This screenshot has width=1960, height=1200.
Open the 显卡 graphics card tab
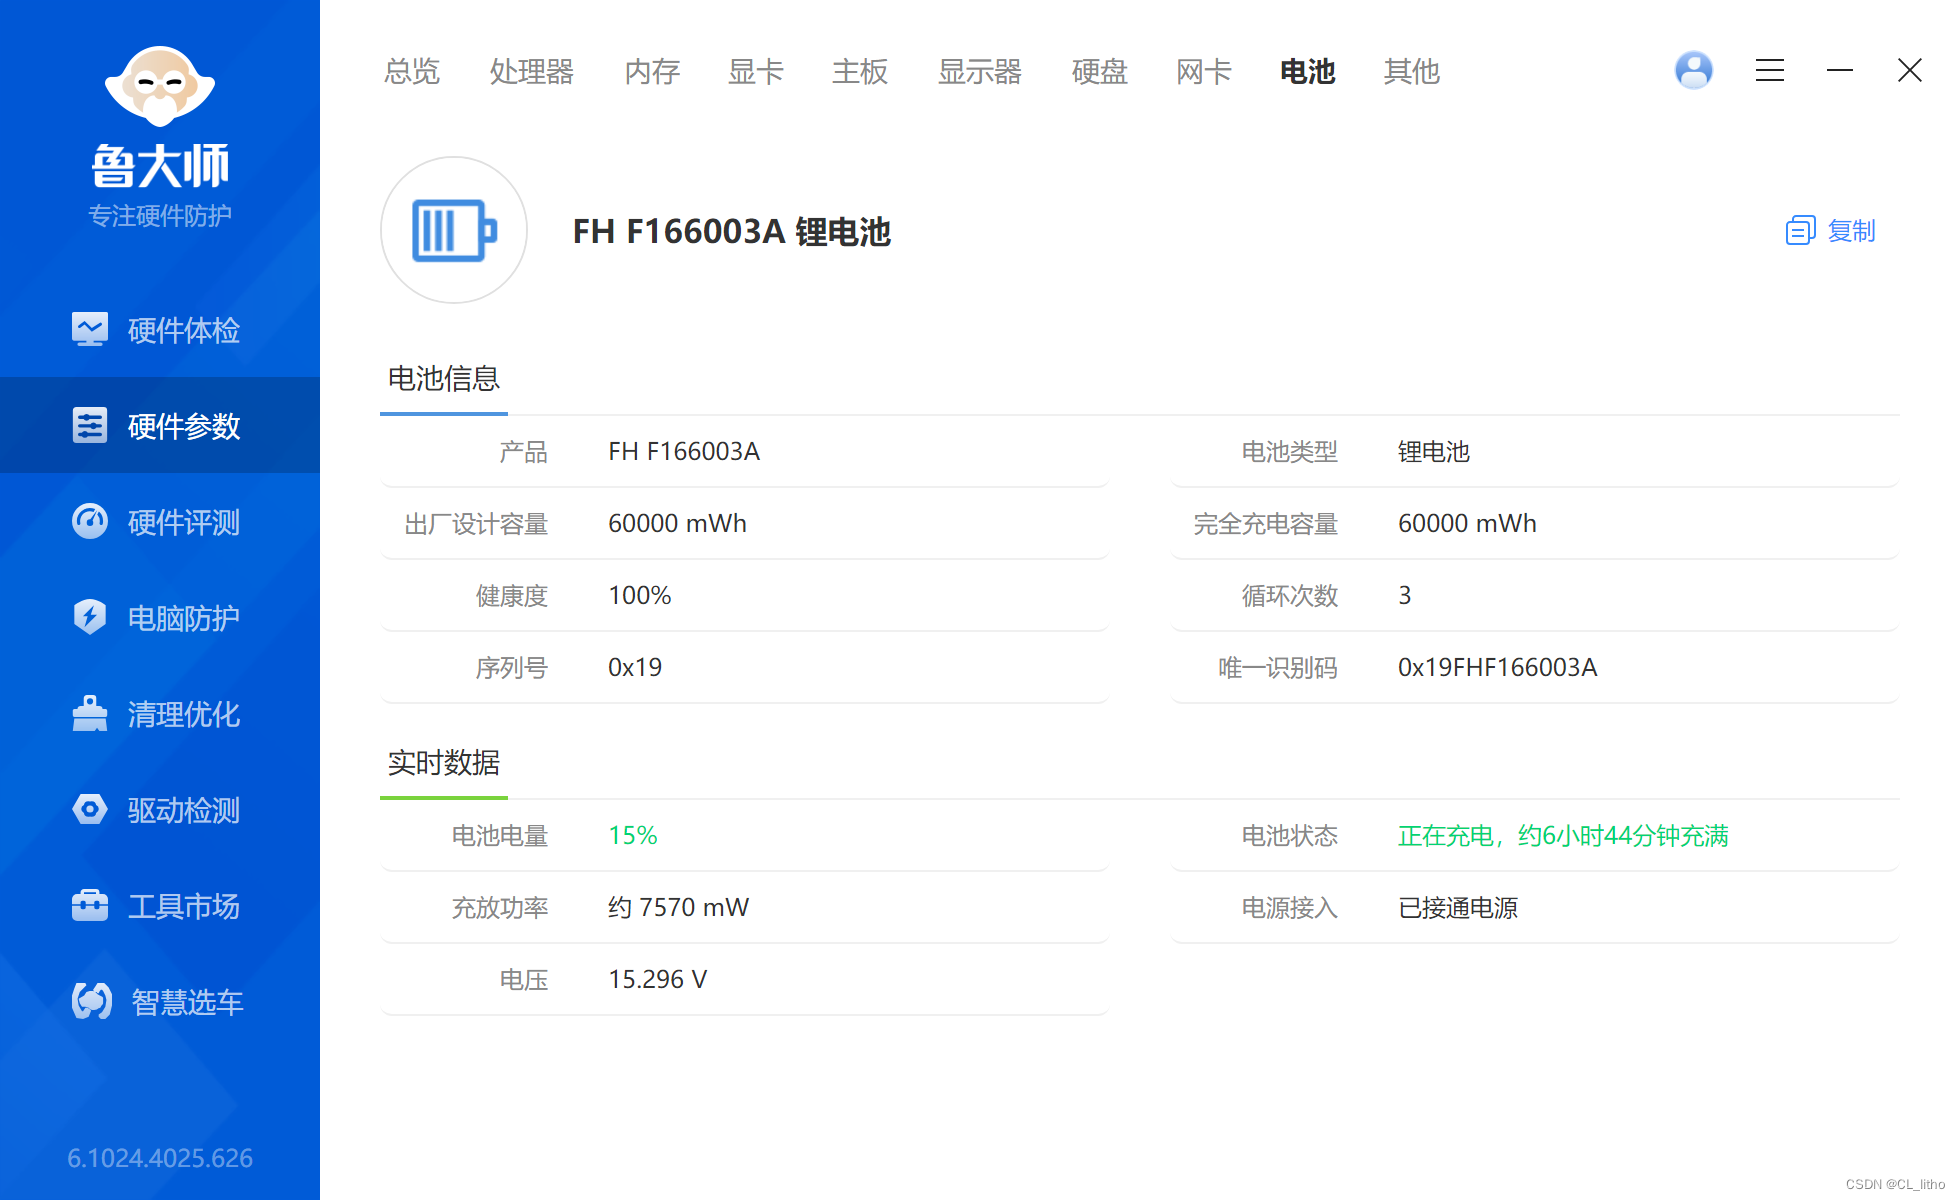755,72
